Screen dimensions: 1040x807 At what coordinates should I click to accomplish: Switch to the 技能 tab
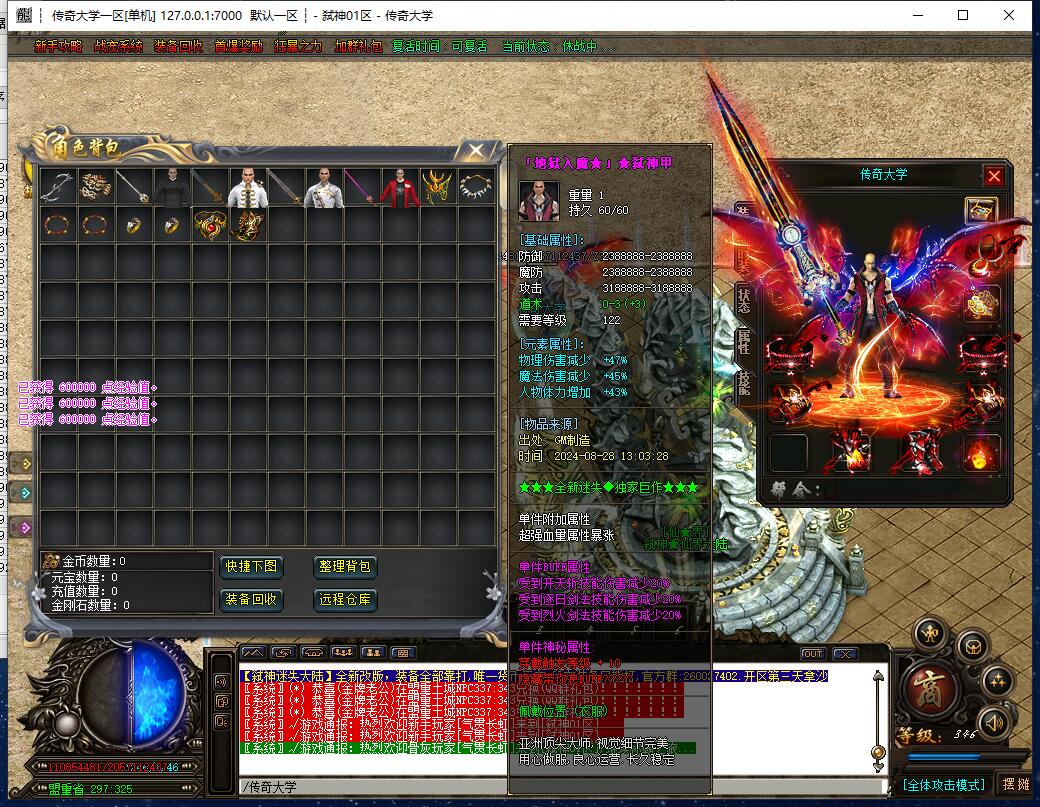(744, 385)
